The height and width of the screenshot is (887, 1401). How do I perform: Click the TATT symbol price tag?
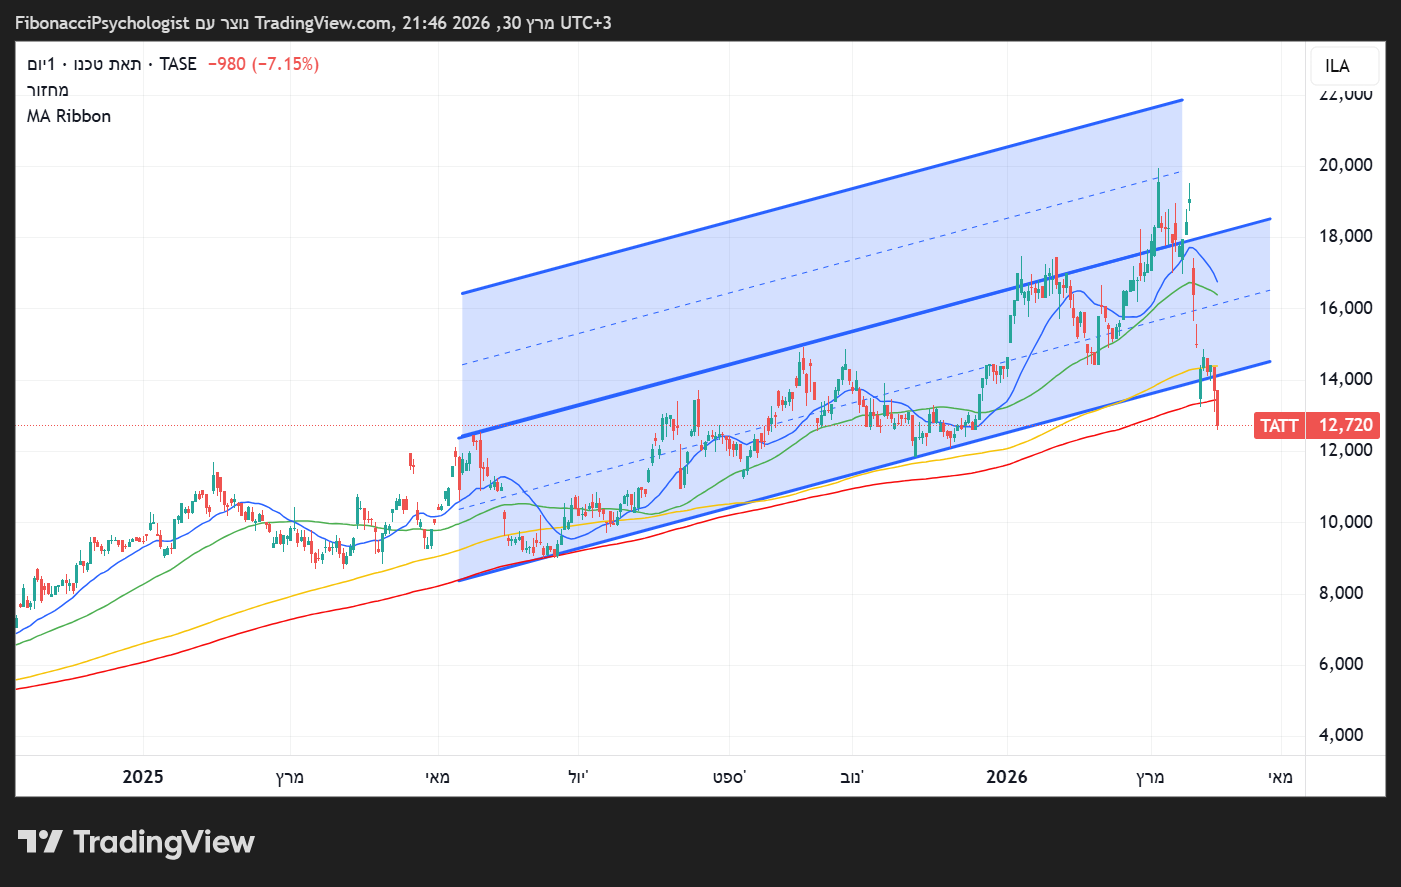click(x=1279, y=426)
